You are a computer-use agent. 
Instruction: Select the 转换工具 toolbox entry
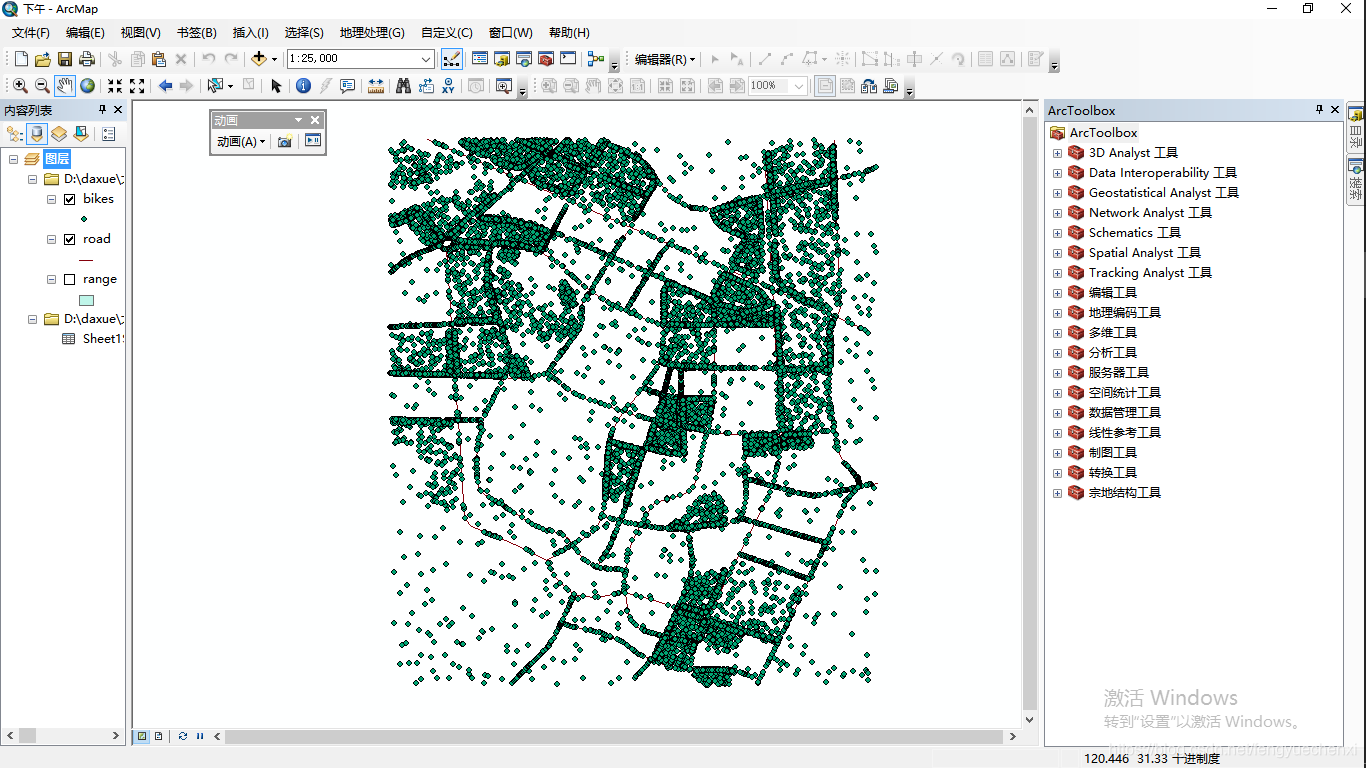click(1112, 473)
